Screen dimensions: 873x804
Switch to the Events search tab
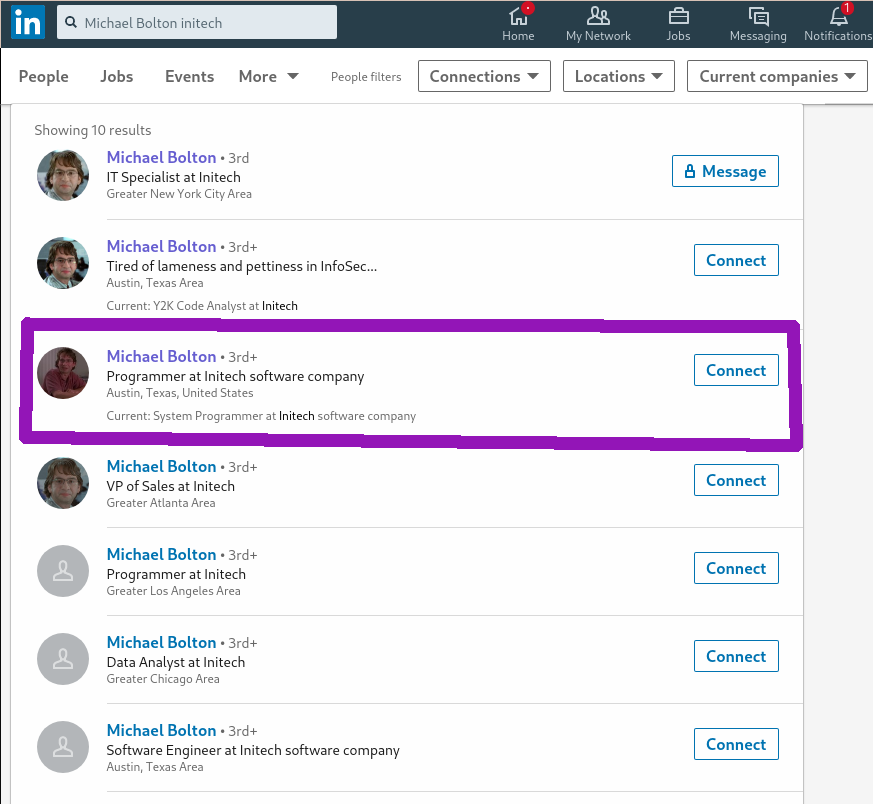(189, 76)
